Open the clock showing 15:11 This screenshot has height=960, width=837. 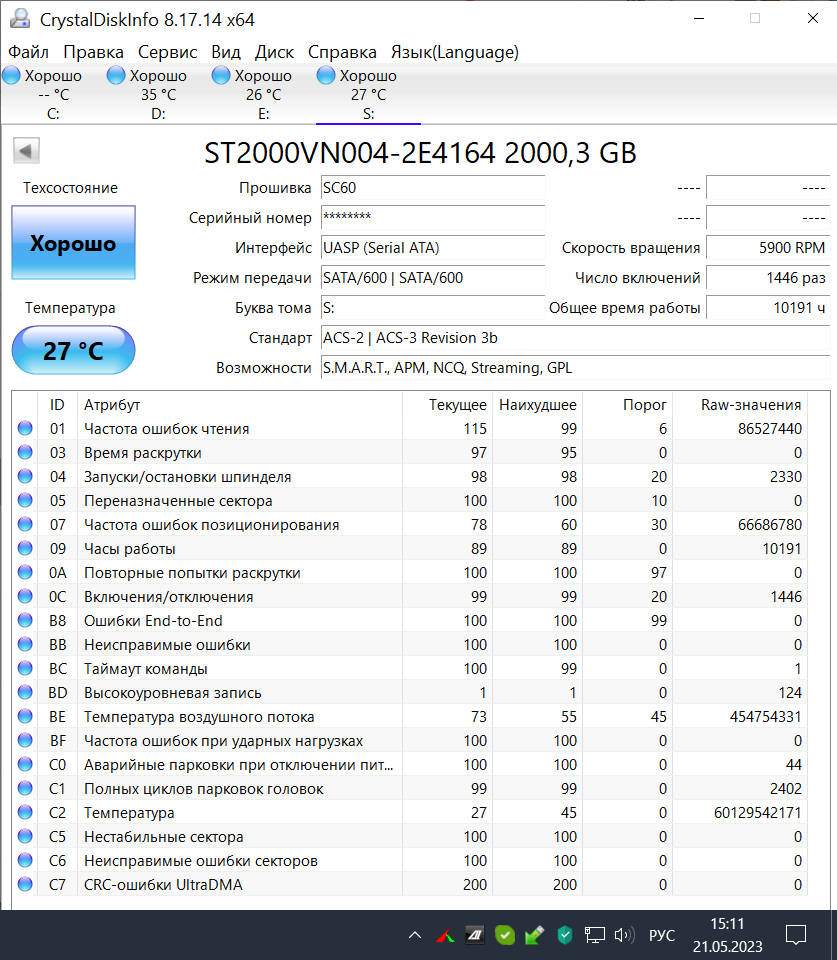tap(727, 935)
